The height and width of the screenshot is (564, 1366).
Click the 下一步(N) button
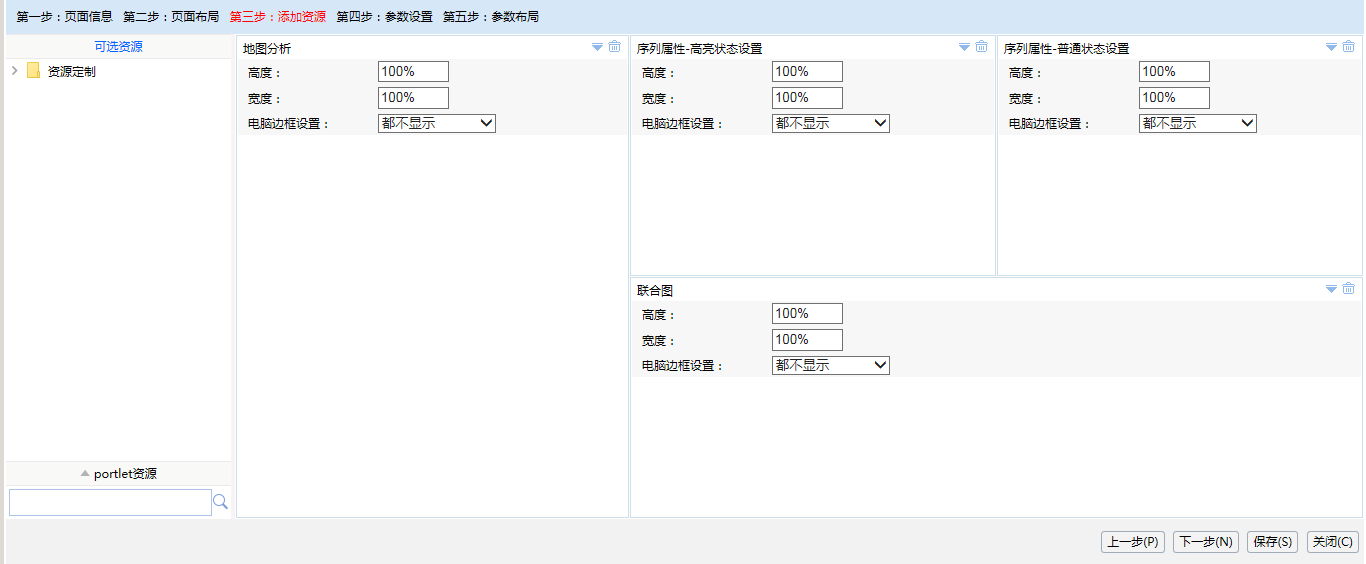tap(1206, 542)
